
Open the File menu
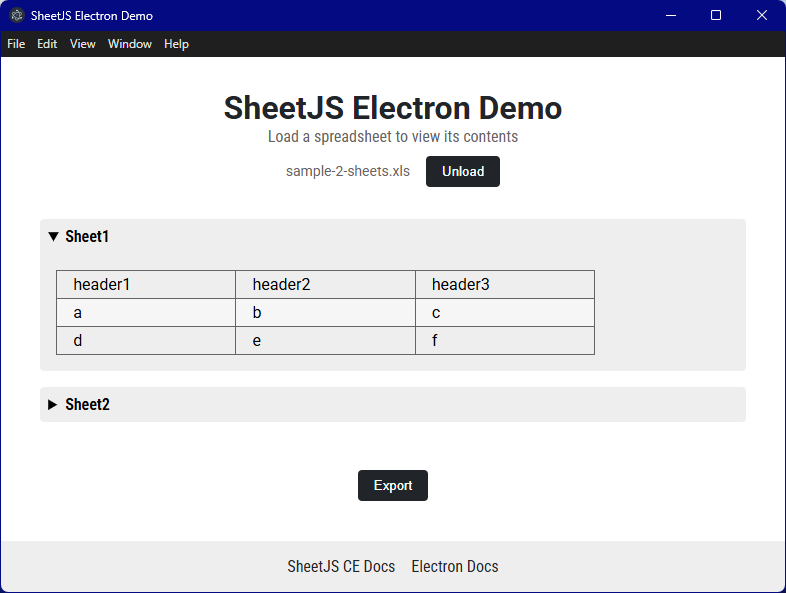16,44
